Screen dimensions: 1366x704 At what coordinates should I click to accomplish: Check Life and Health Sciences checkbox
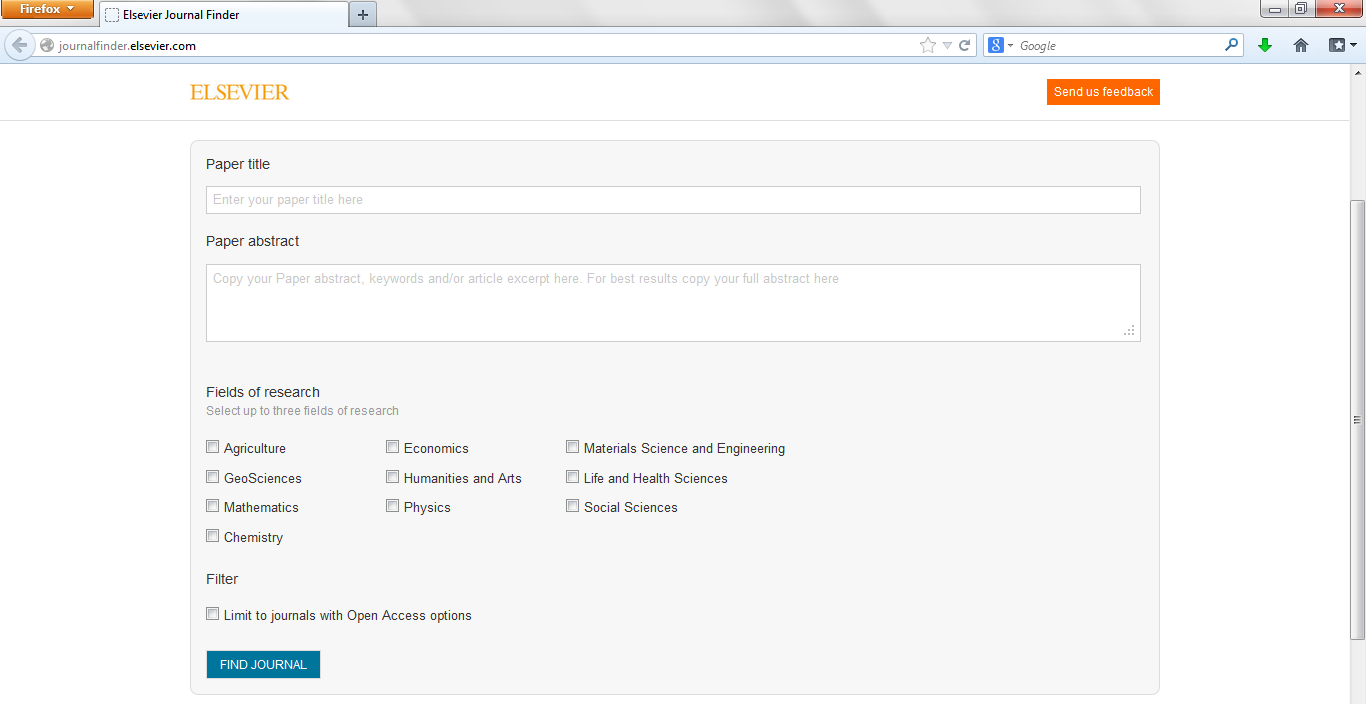point(573,477)
